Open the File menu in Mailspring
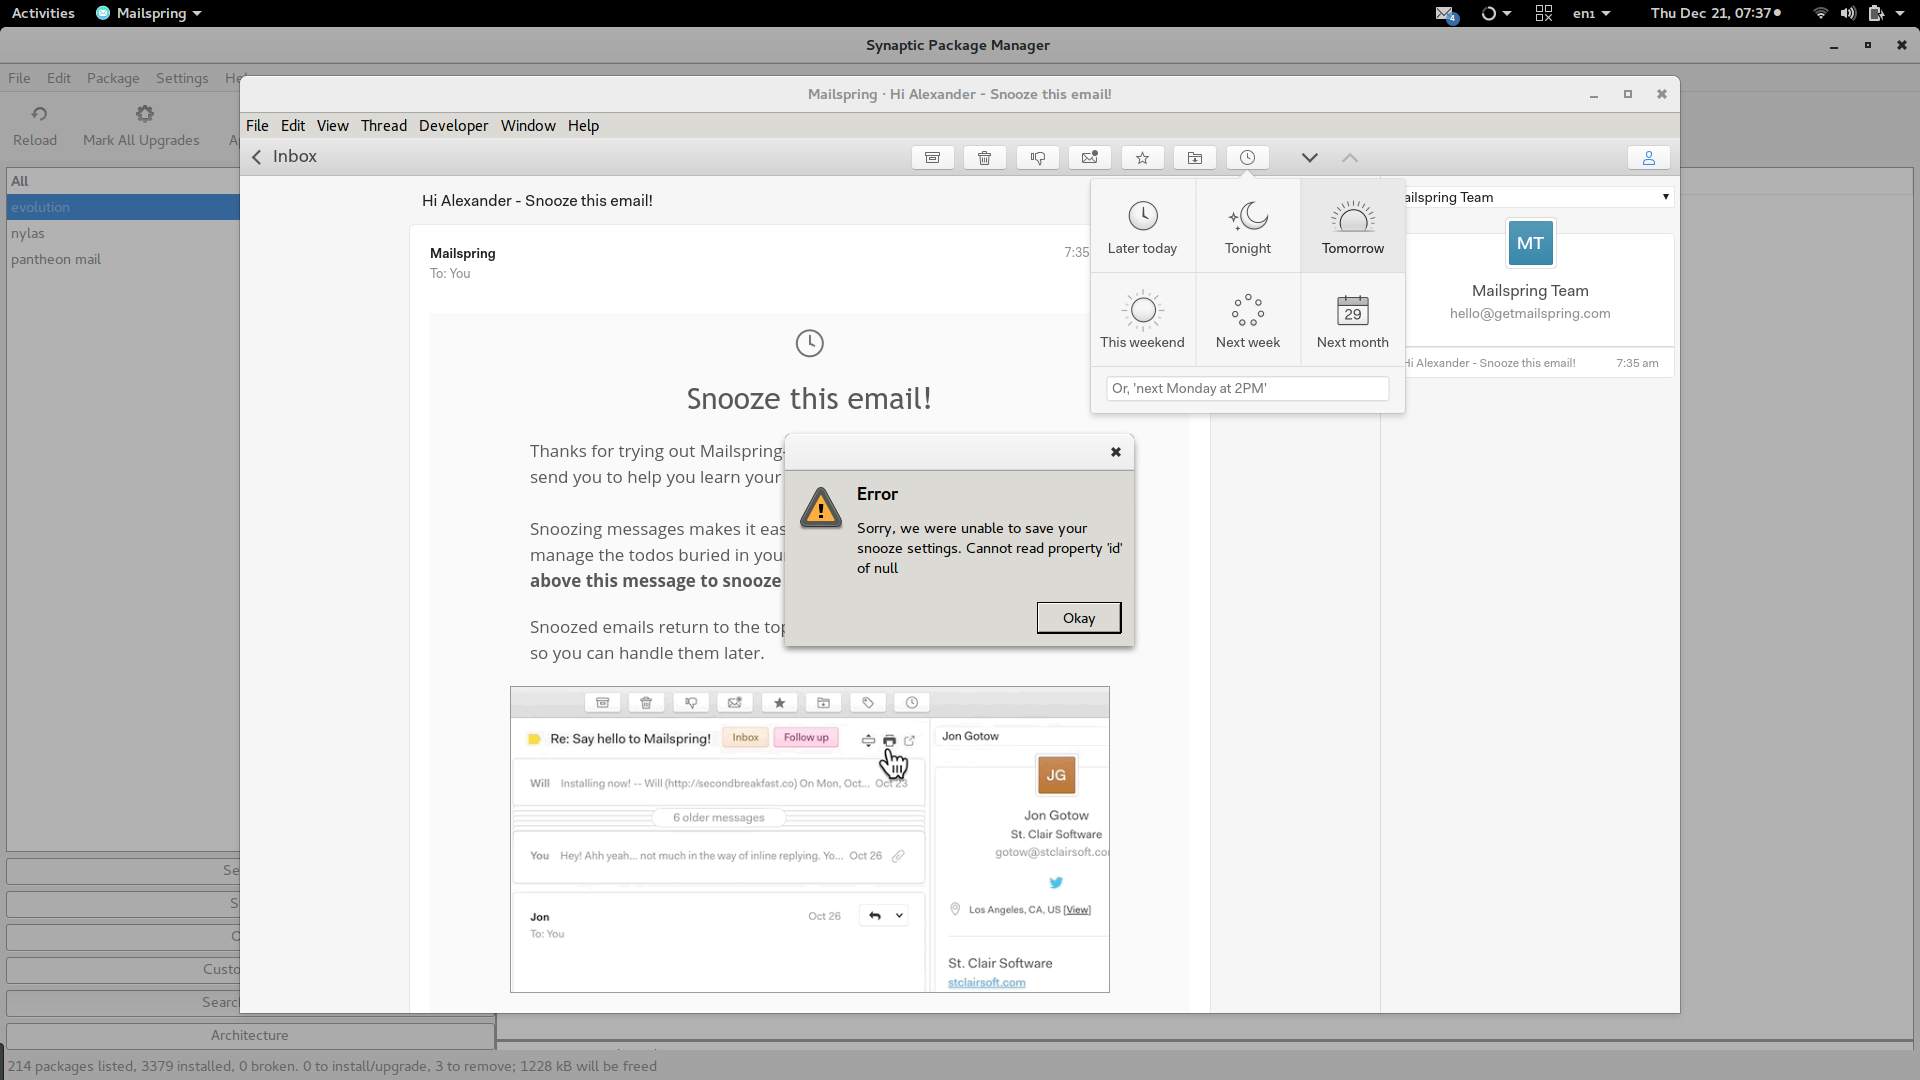The image size is (1920, 1080). 257,126
